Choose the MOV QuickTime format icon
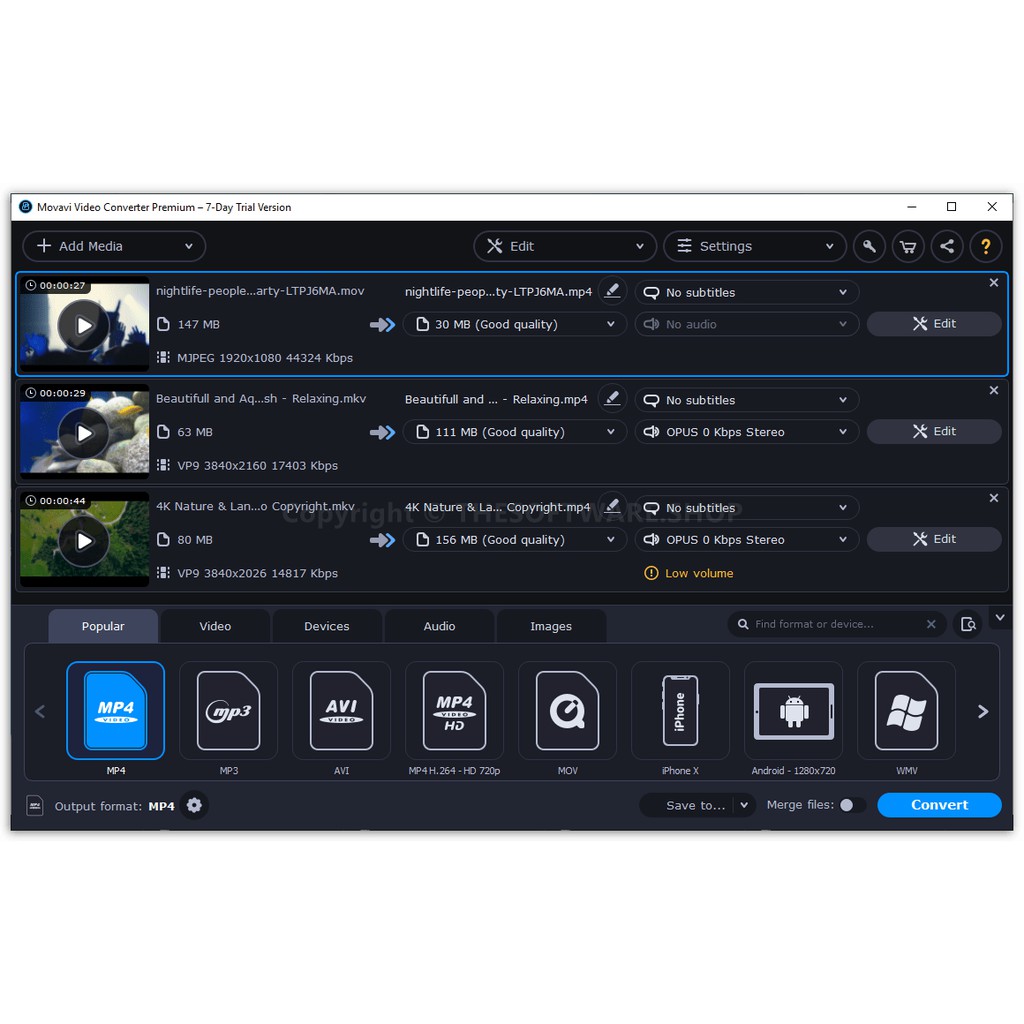Image resolution: width=1024 pixels, height=1024 pixels. pos(567,711)
